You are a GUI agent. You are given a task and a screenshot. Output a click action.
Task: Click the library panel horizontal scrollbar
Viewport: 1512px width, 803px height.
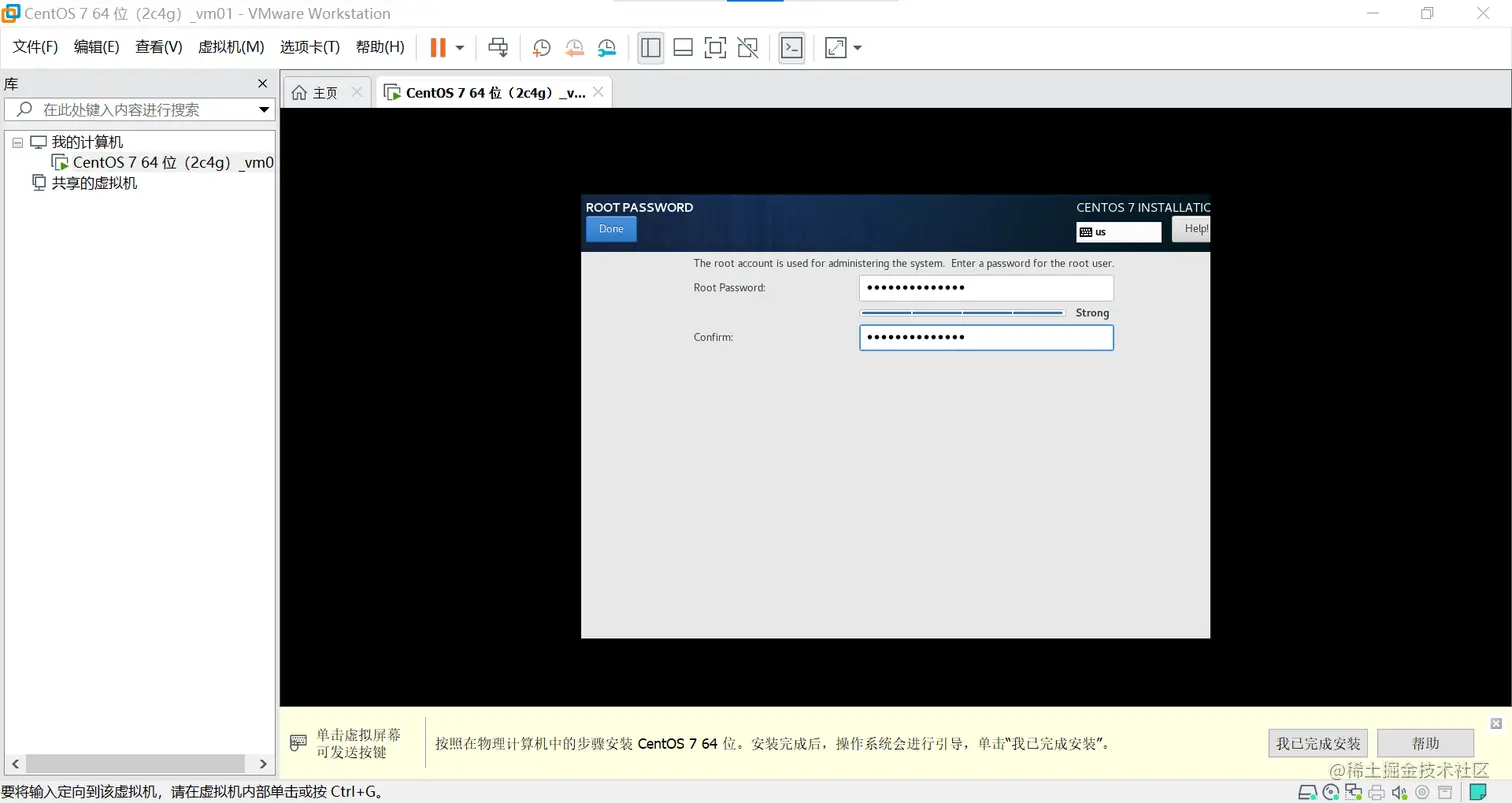(x=138, y=764)
